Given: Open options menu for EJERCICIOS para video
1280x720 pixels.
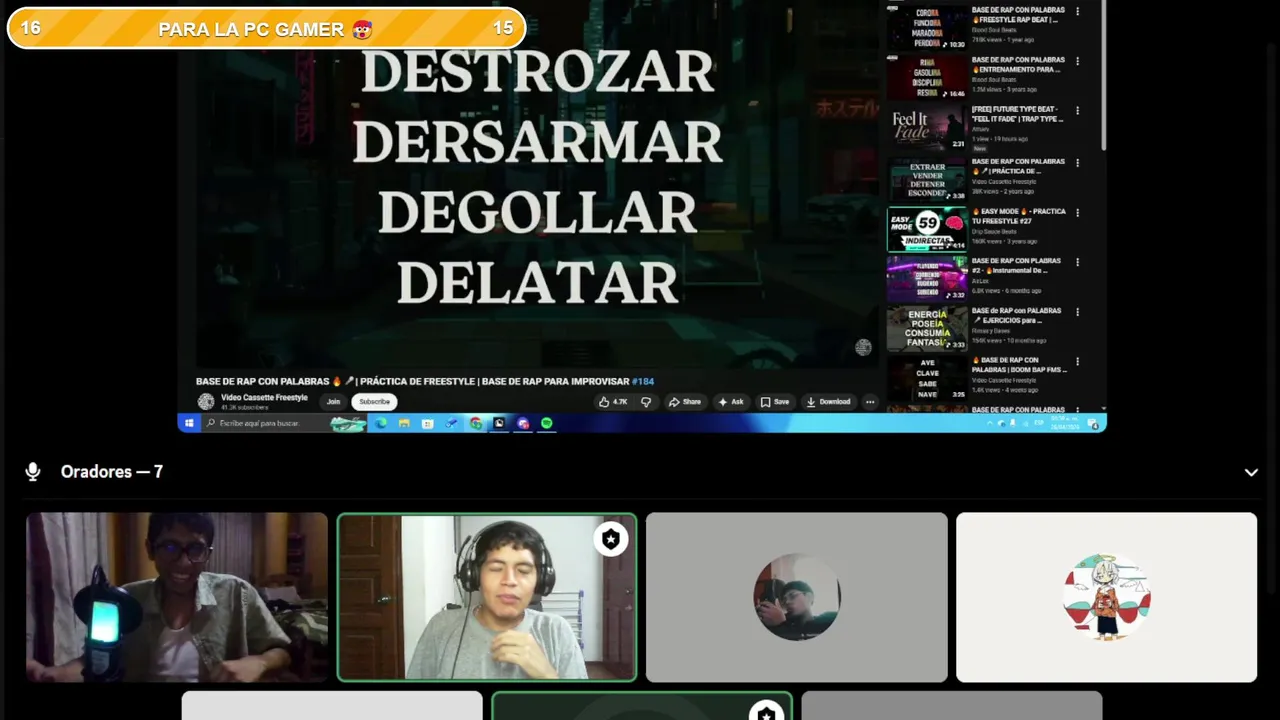Looking at the screenshot, I should coord(1078,312).
